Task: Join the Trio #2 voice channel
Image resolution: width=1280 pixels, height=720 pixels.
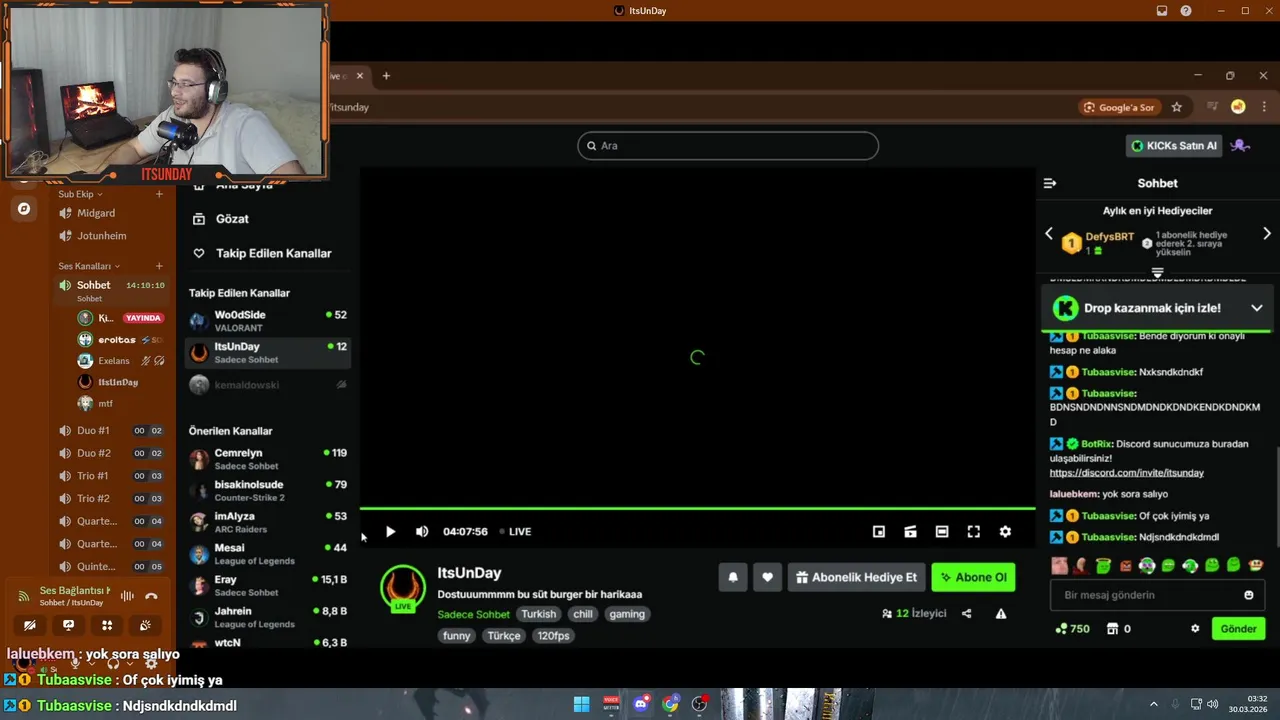Action: click(x=110, y=499)
